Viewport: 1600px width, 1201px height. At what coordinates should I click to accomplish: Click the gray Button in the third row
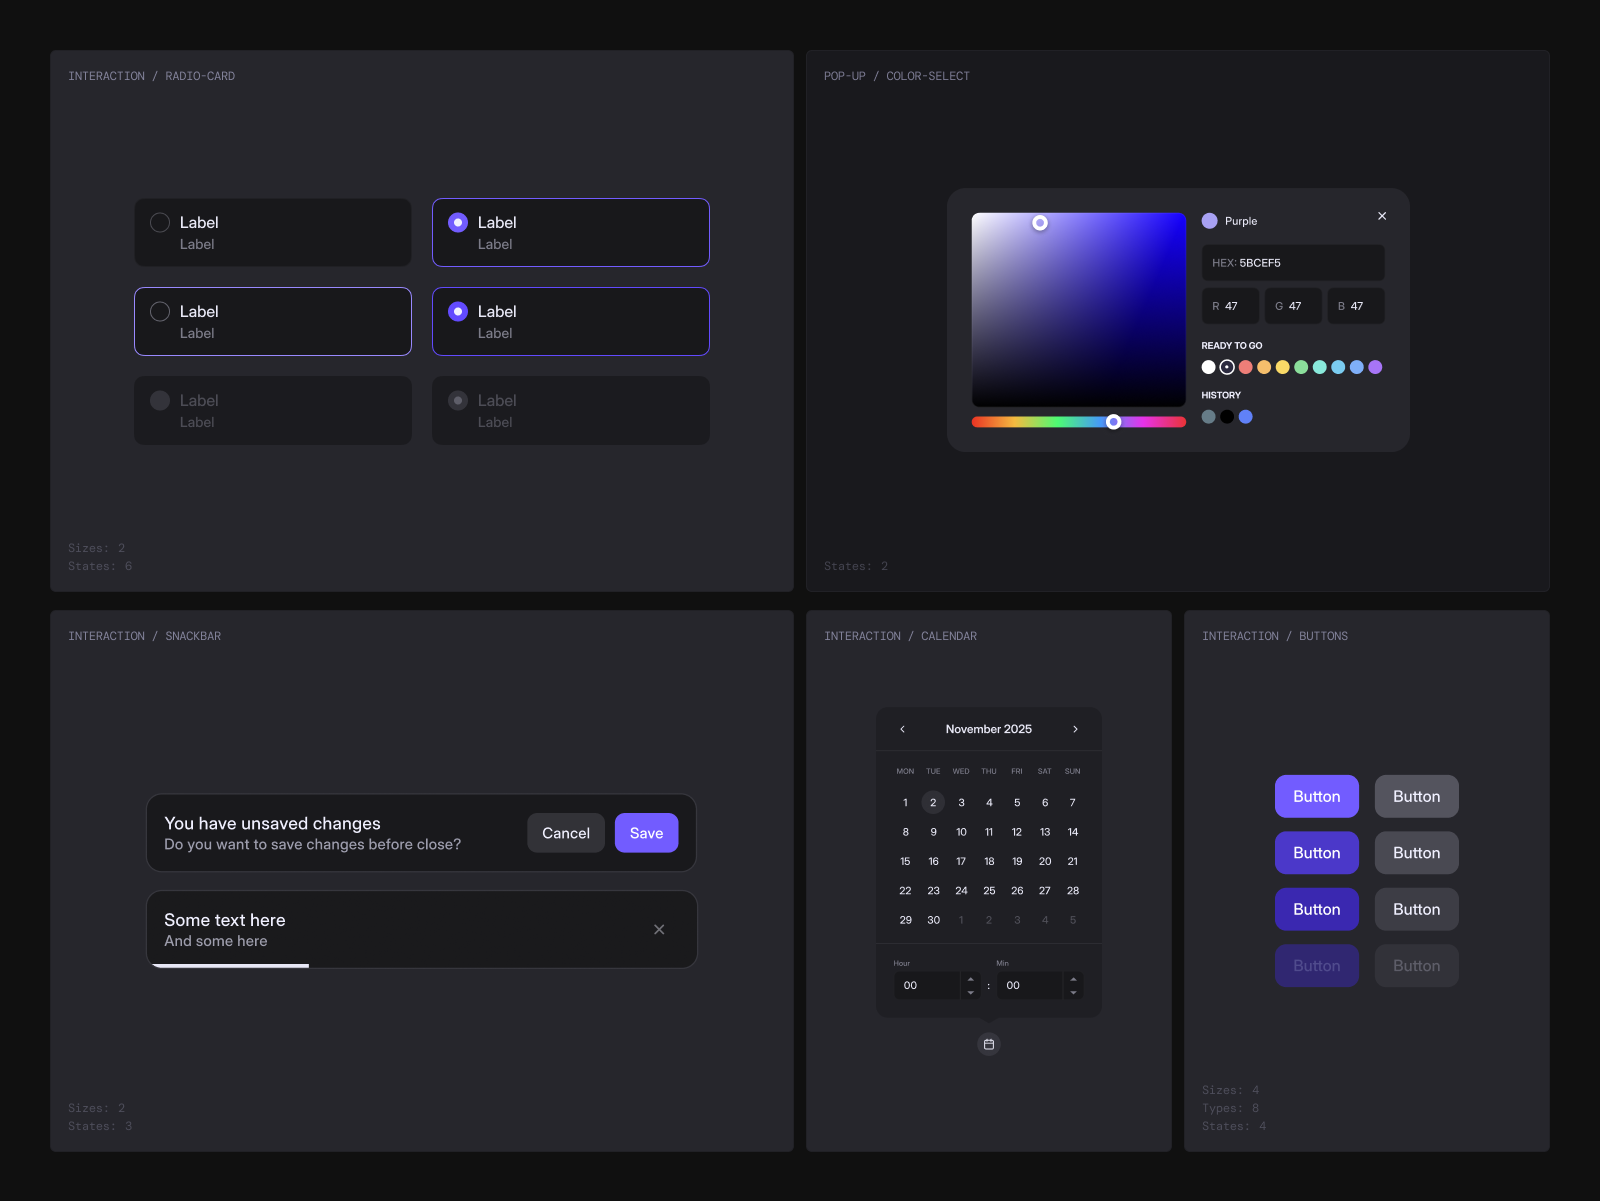1417,909
